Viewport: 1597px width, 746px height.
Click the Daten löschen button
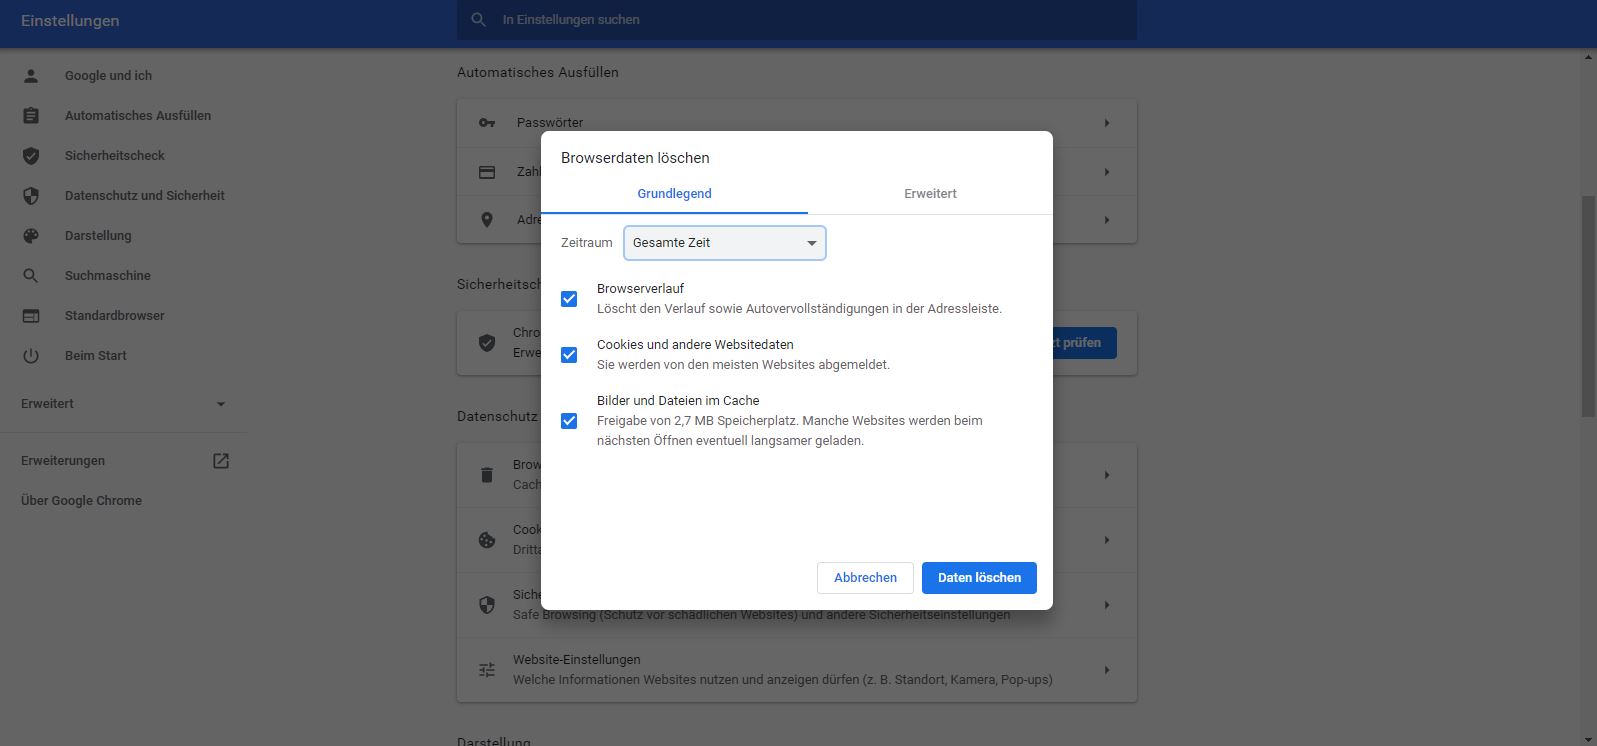pyautogui.click(x=979, y=578)
